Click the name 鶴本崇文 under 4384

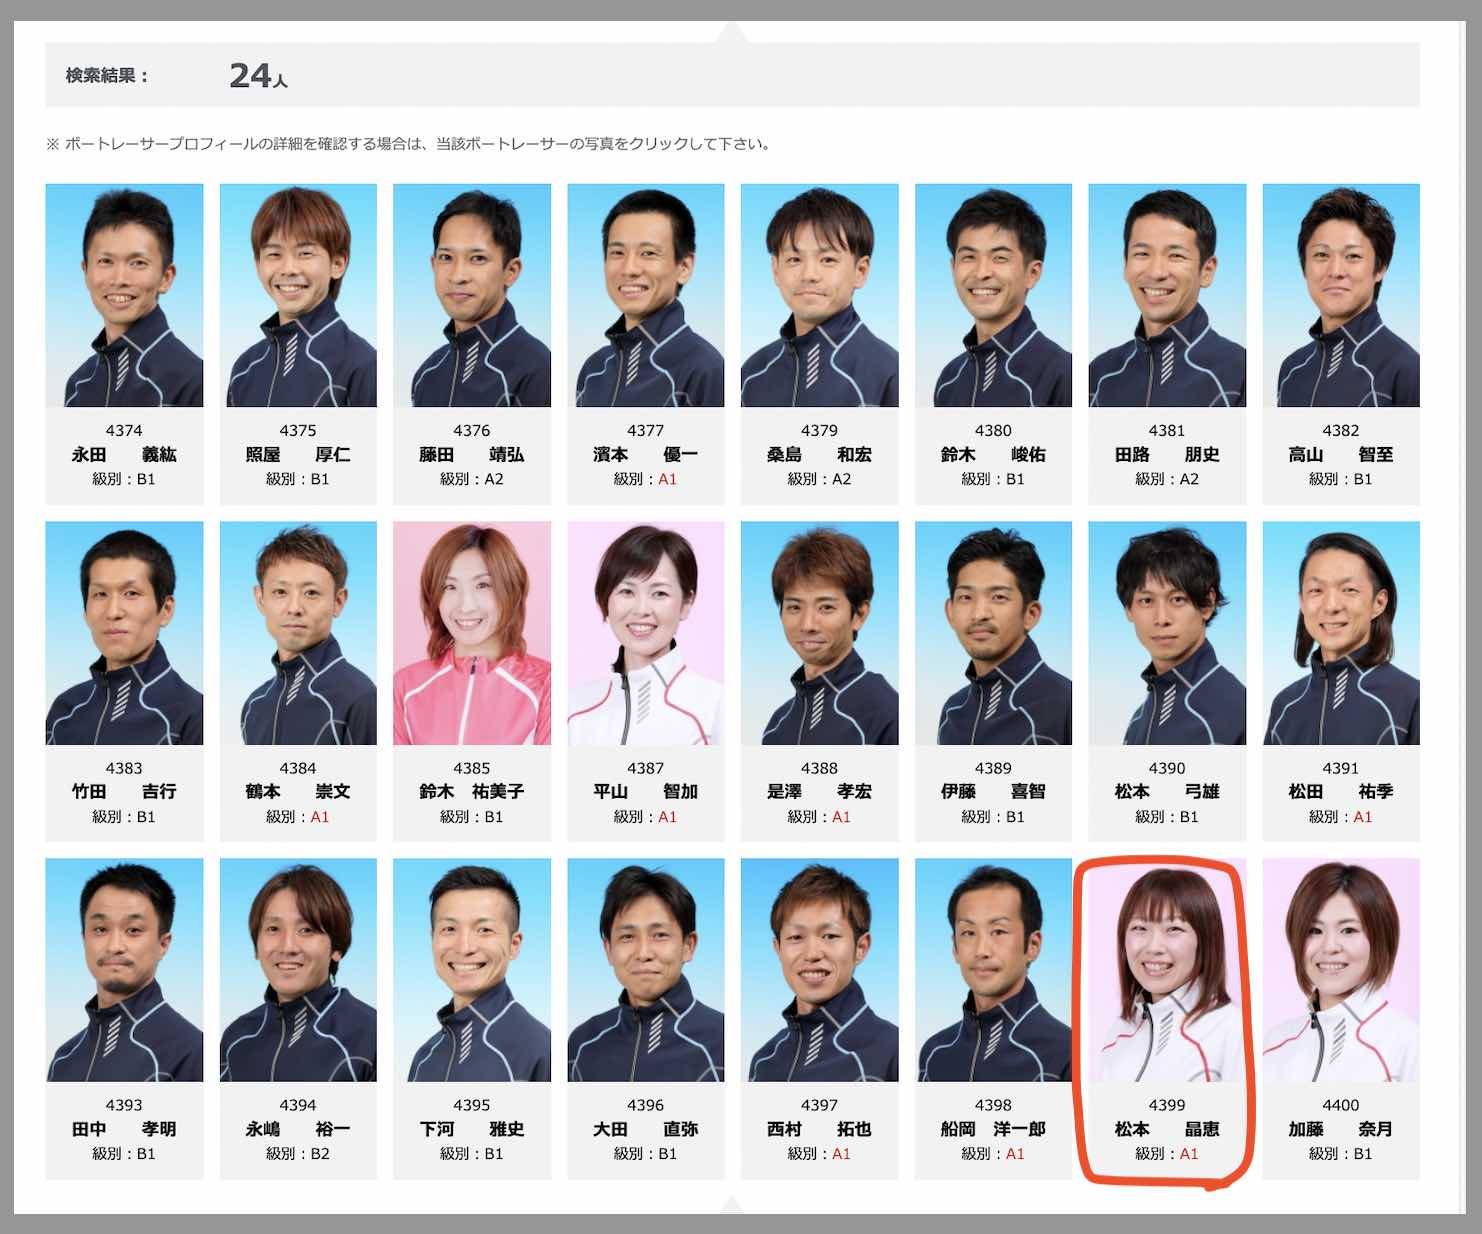(298, 792)
